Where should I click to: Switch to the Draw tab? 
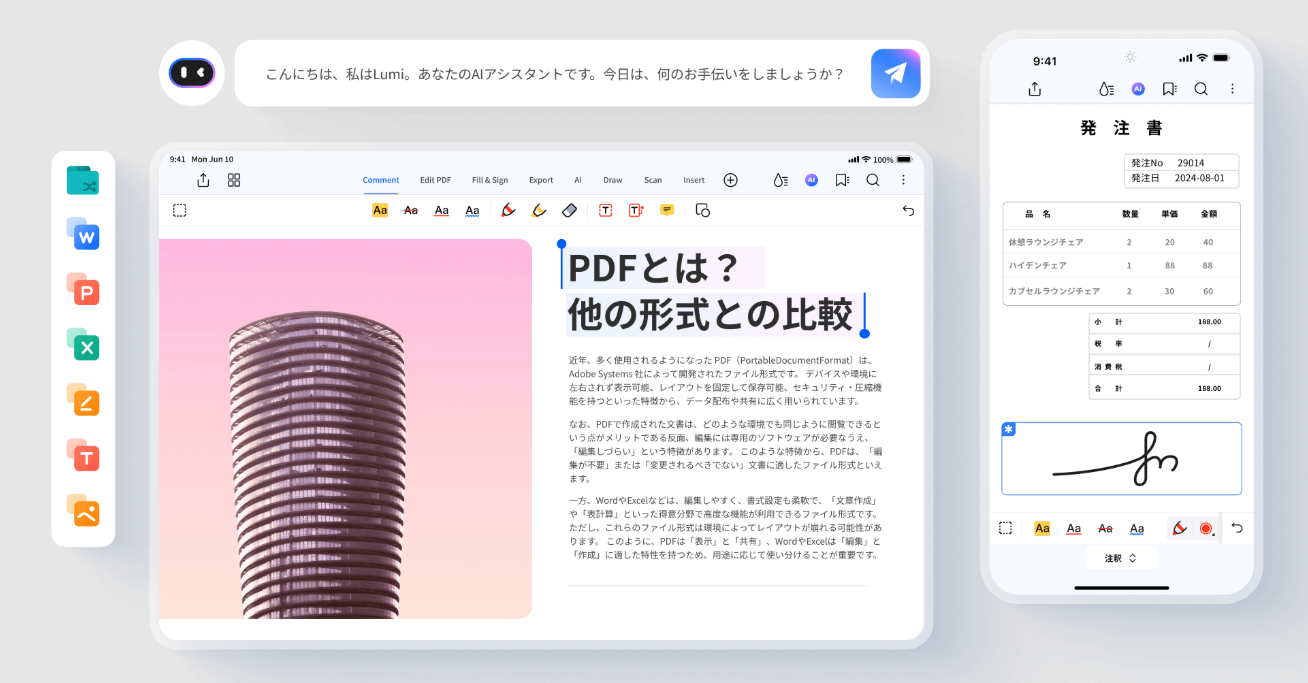[x=612, y=180]
